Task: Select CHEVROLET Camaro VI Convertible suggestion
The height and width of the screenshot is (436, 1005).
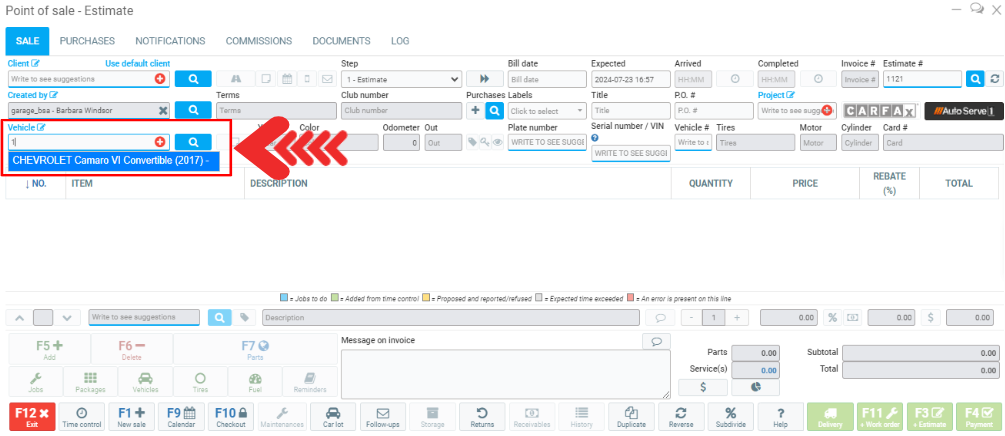Action: coord(110,160)
